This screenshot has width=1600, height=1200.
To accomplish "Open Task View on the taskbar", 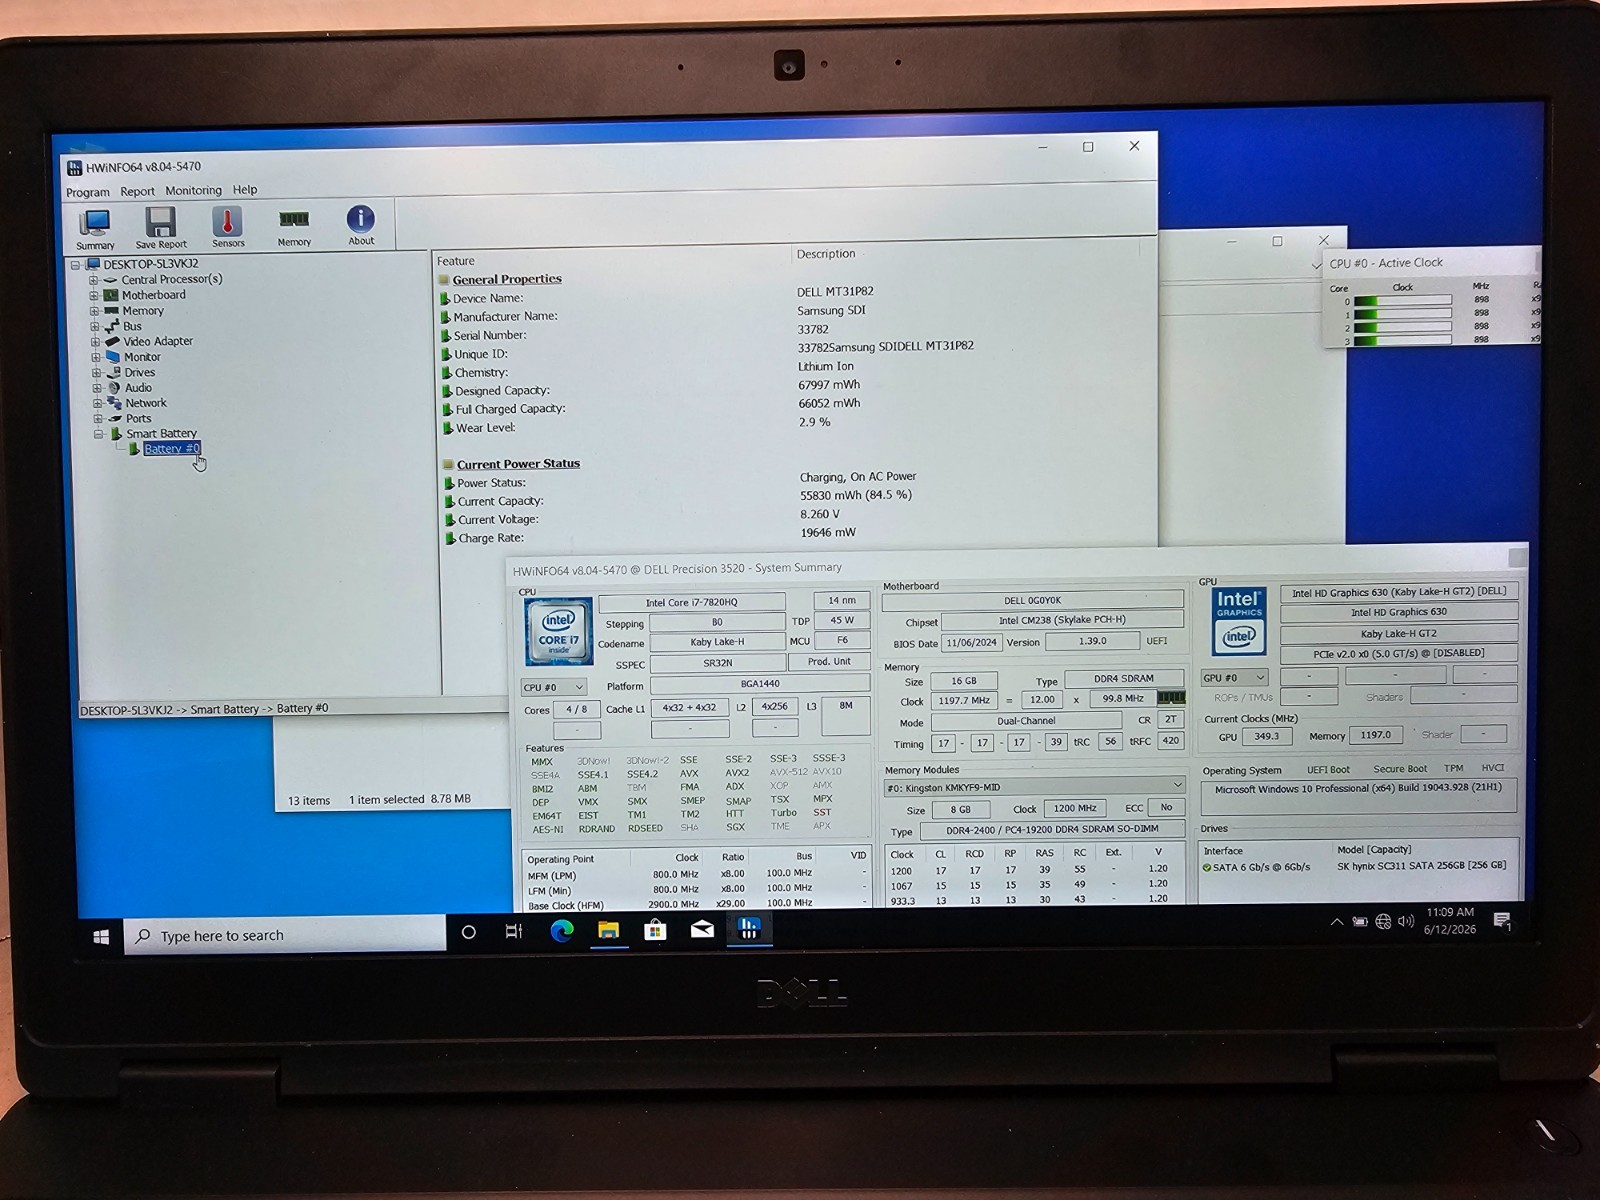I will [x=514, y=931].
